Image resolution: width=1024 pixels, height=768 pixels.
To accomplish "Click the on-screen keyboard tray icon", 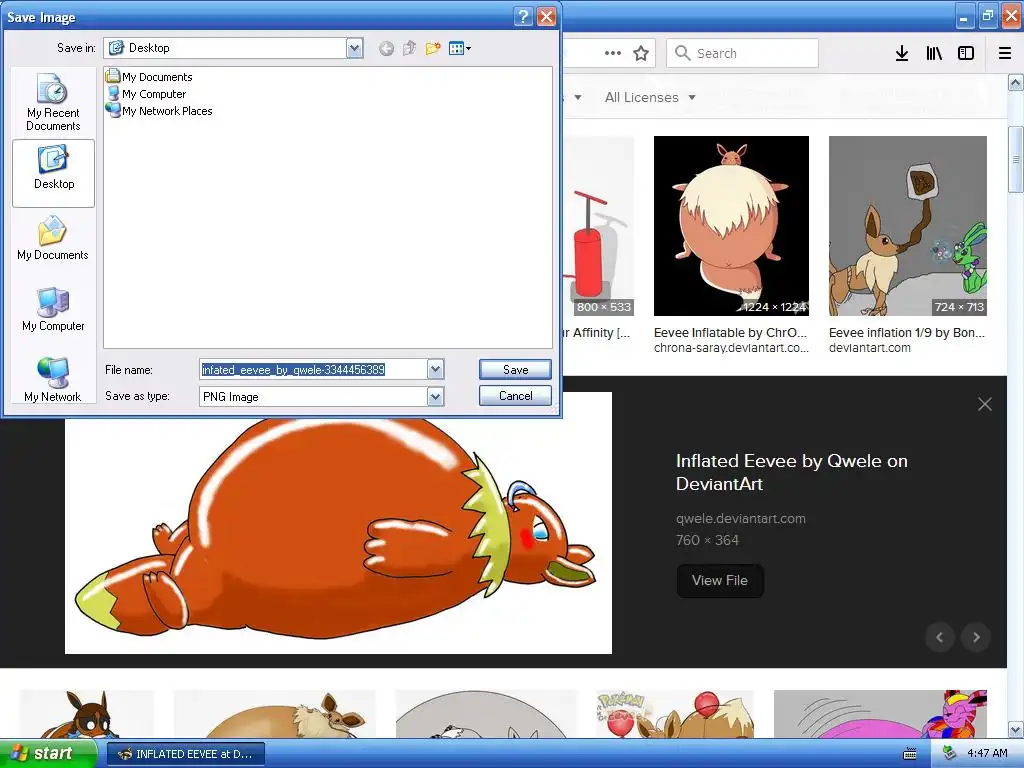I will pos(910,754).
